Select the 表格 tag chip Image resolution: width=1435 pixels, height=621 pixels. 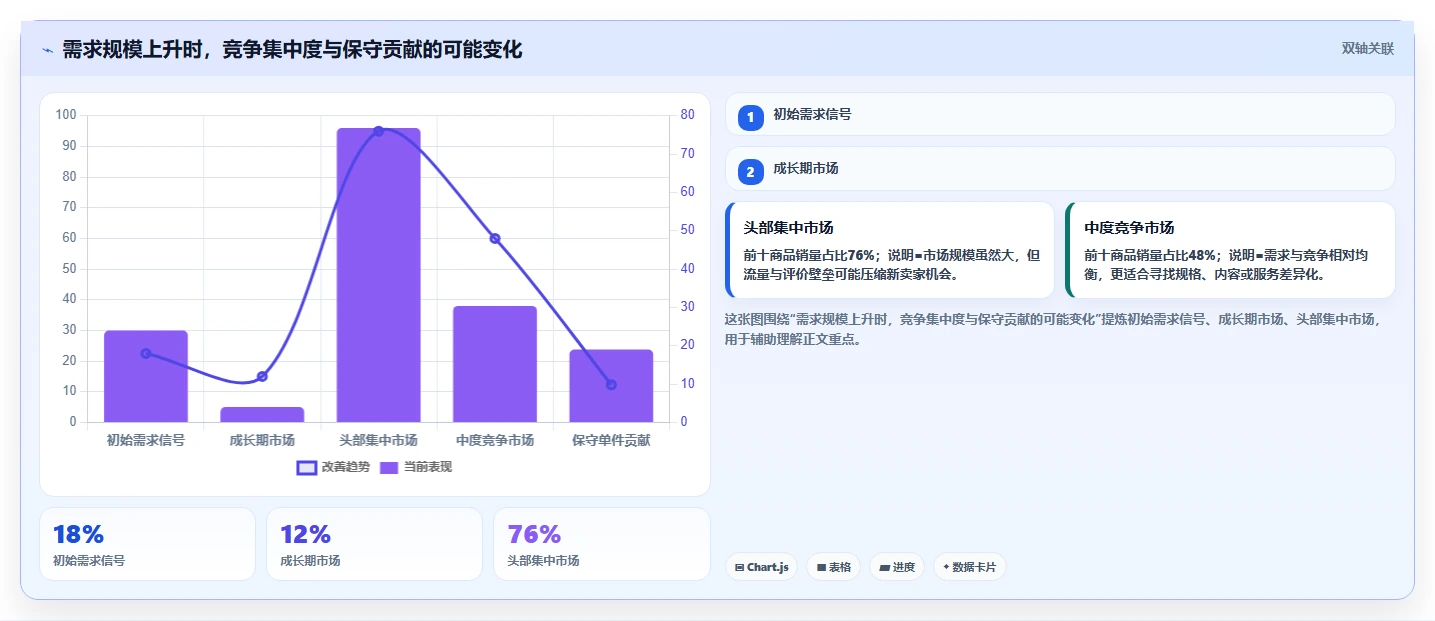tap(833, 567)
